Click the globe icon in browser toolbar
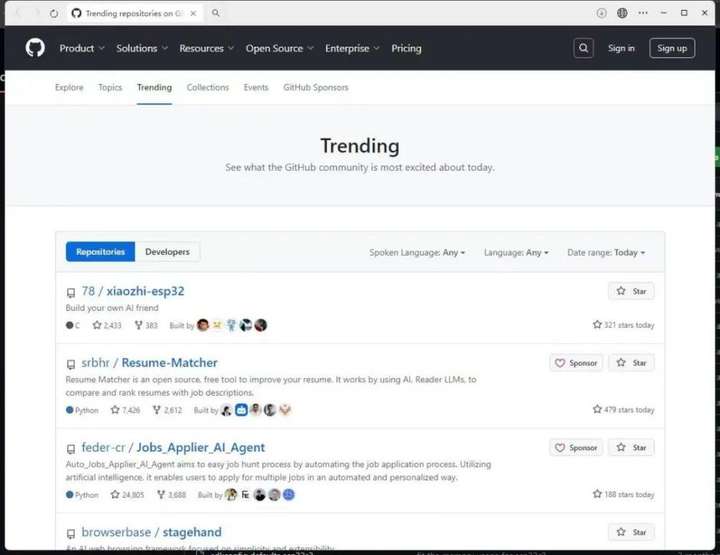 (x=622, y=13)
